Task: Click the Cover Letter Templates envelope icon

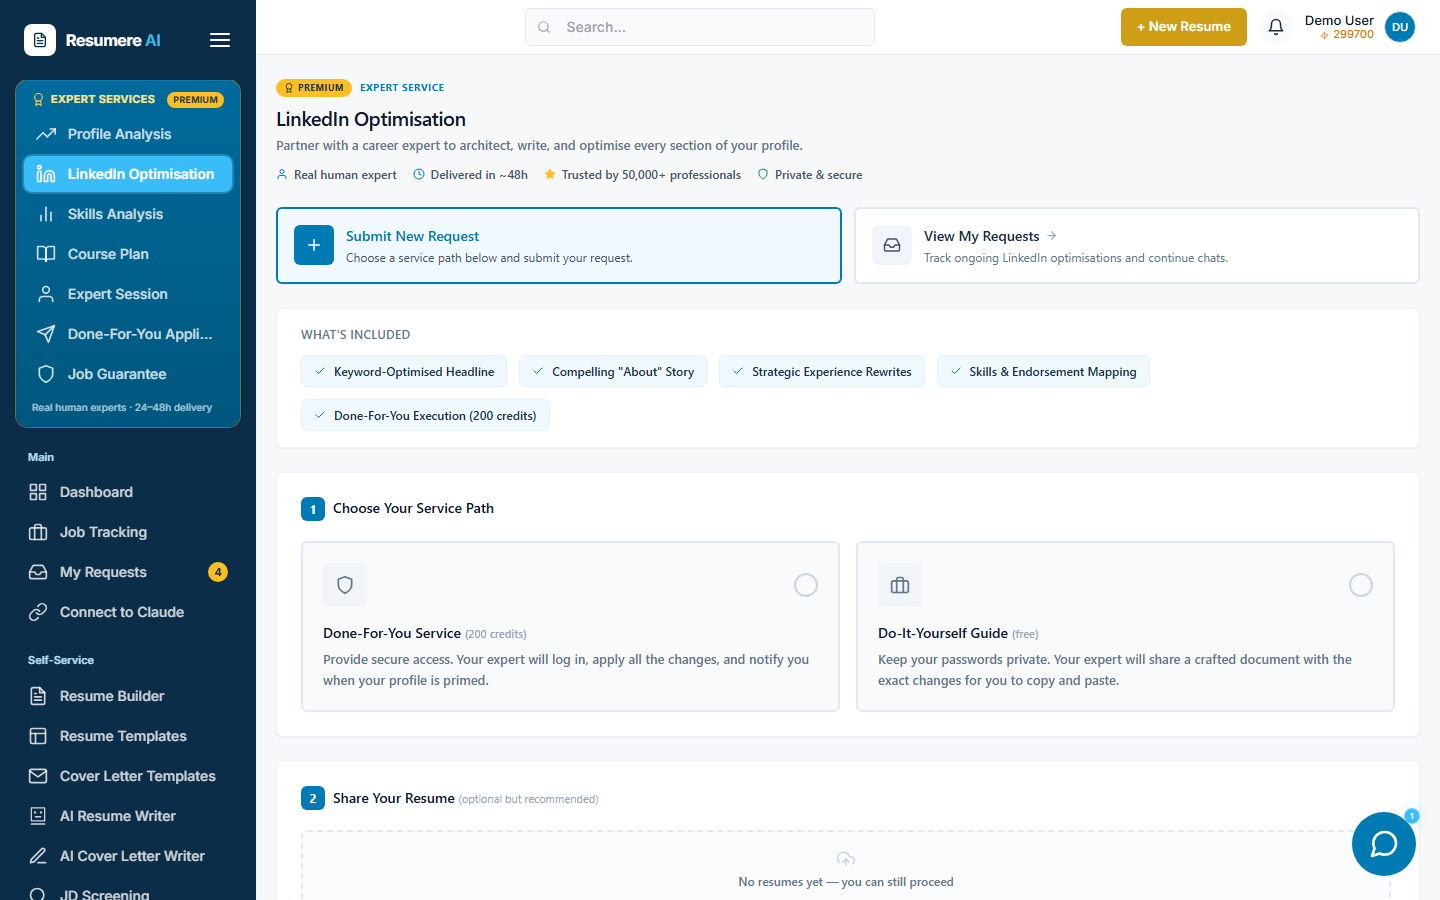Action: (x=38, y=776)
